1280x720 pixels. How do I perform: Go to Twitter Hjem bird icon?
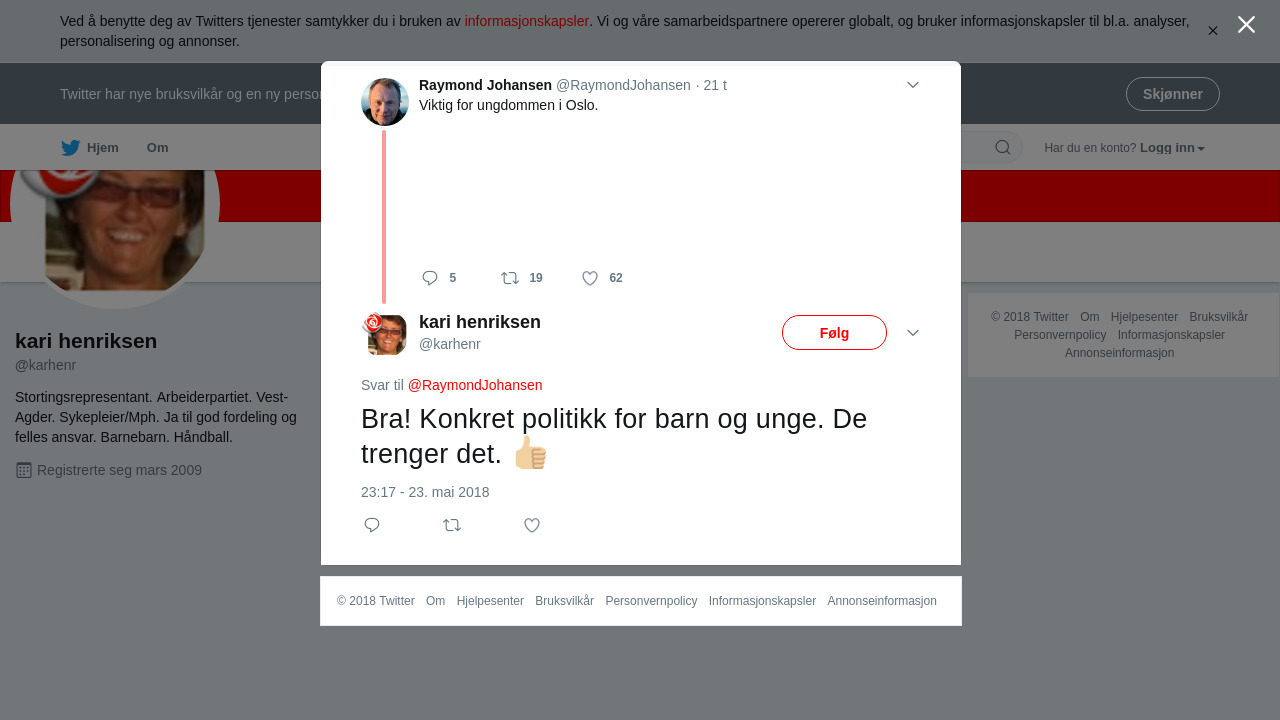(x=70, y=148)
